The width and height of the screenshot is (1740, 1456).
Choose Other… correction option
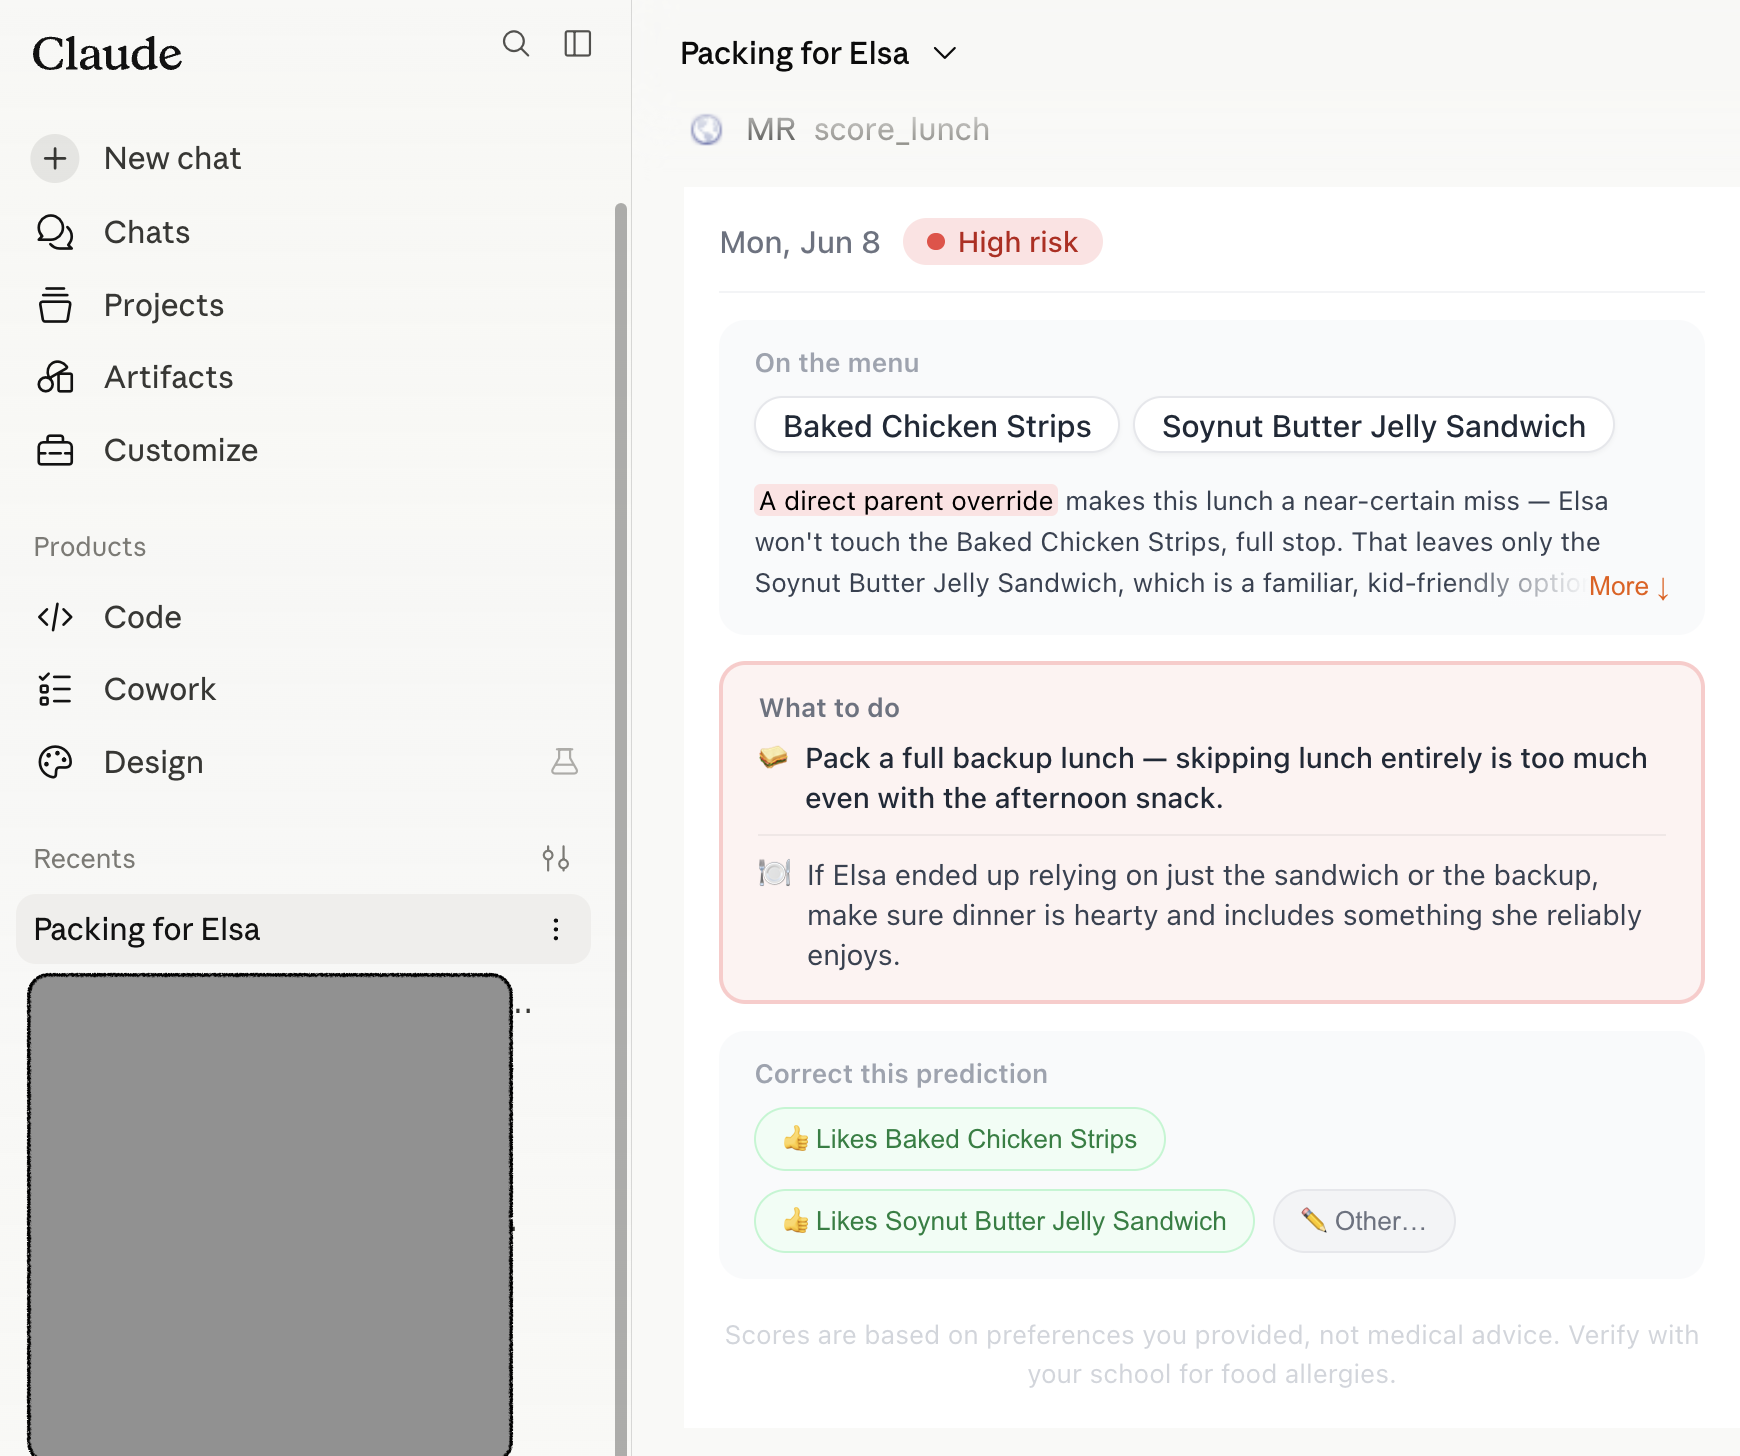pos(1364,1221)
